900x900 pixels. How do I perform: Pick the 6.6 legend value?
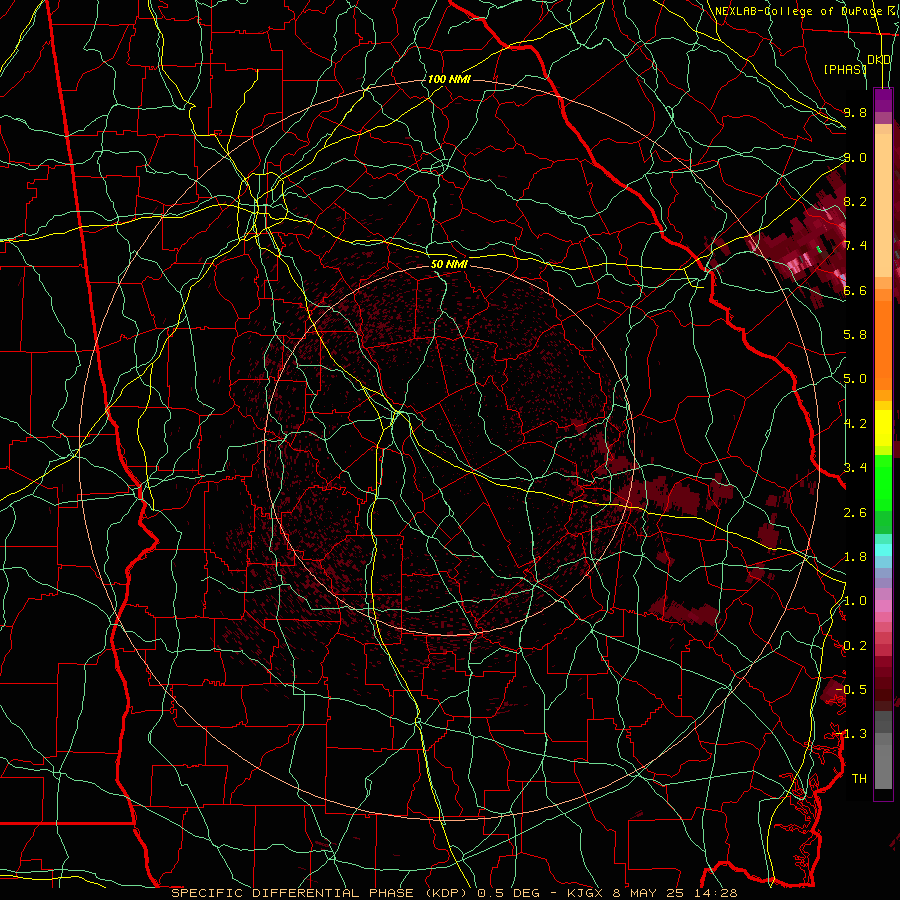coord(855,290)
